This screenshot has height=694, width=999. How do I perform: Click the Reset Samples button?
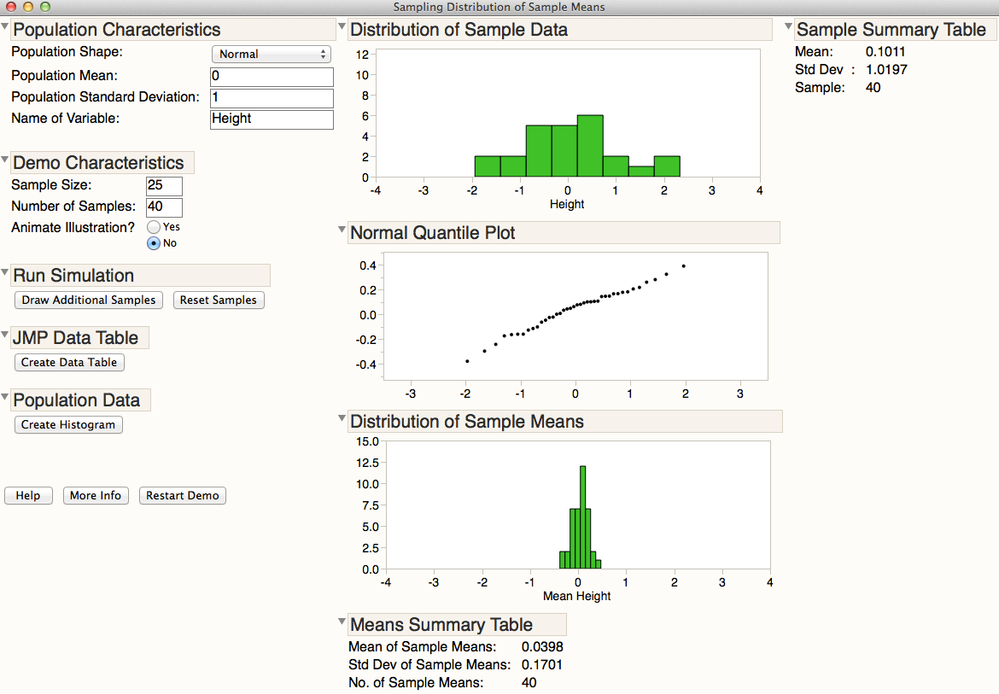[218, 300]
